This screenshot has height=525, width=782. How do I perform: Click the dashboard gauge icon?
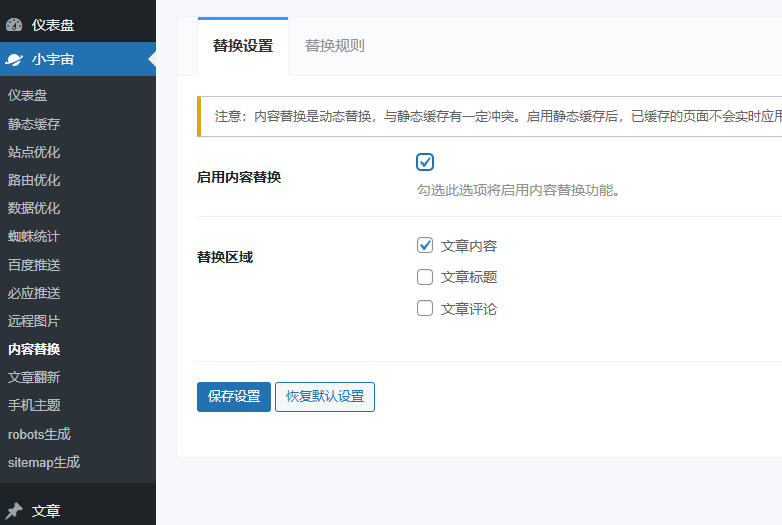[x=14, y=25]
